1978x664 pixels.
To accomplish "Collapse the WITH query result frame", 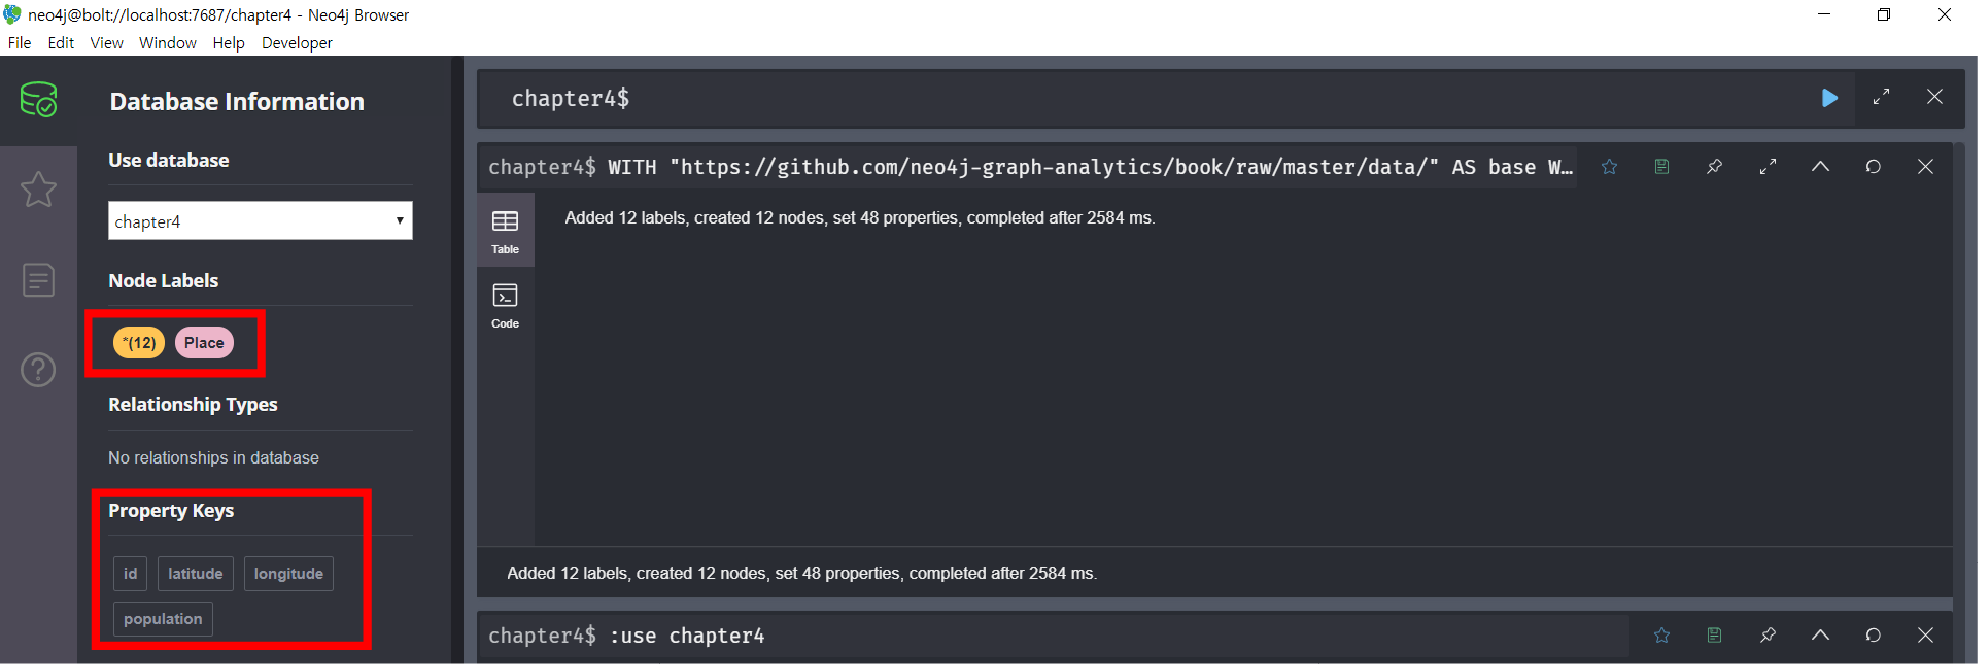I will pos(1820,167).
